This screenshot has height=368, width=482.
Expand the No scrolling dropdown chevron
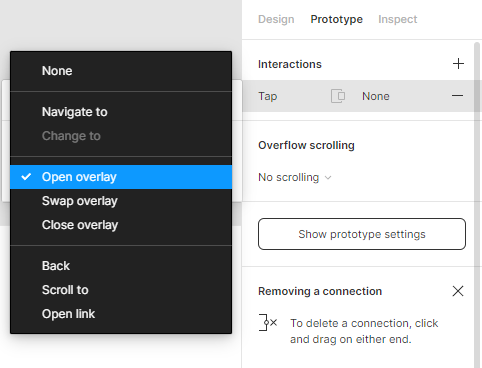click(328, 178)
